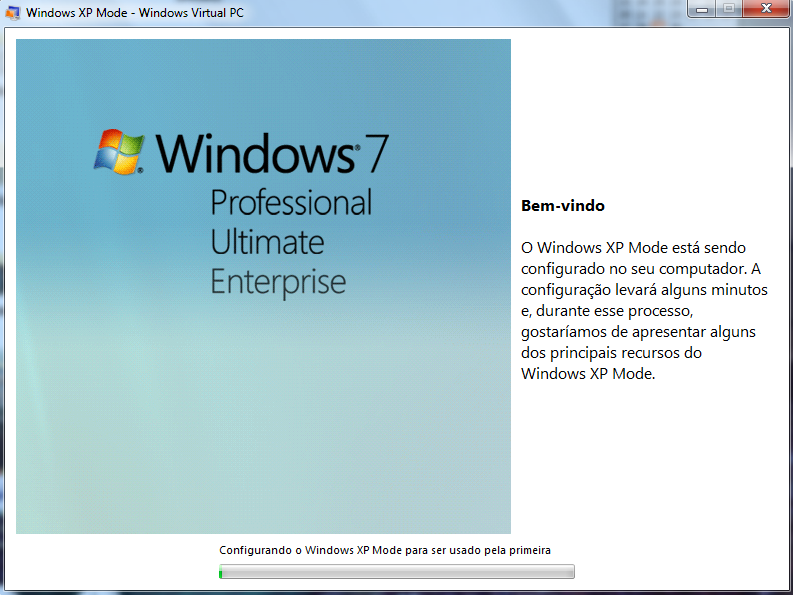The image size is (793, 595).
Task: Click the 'Enterprise' edition text
Action: pyautogui.click(x=278, y=283)
